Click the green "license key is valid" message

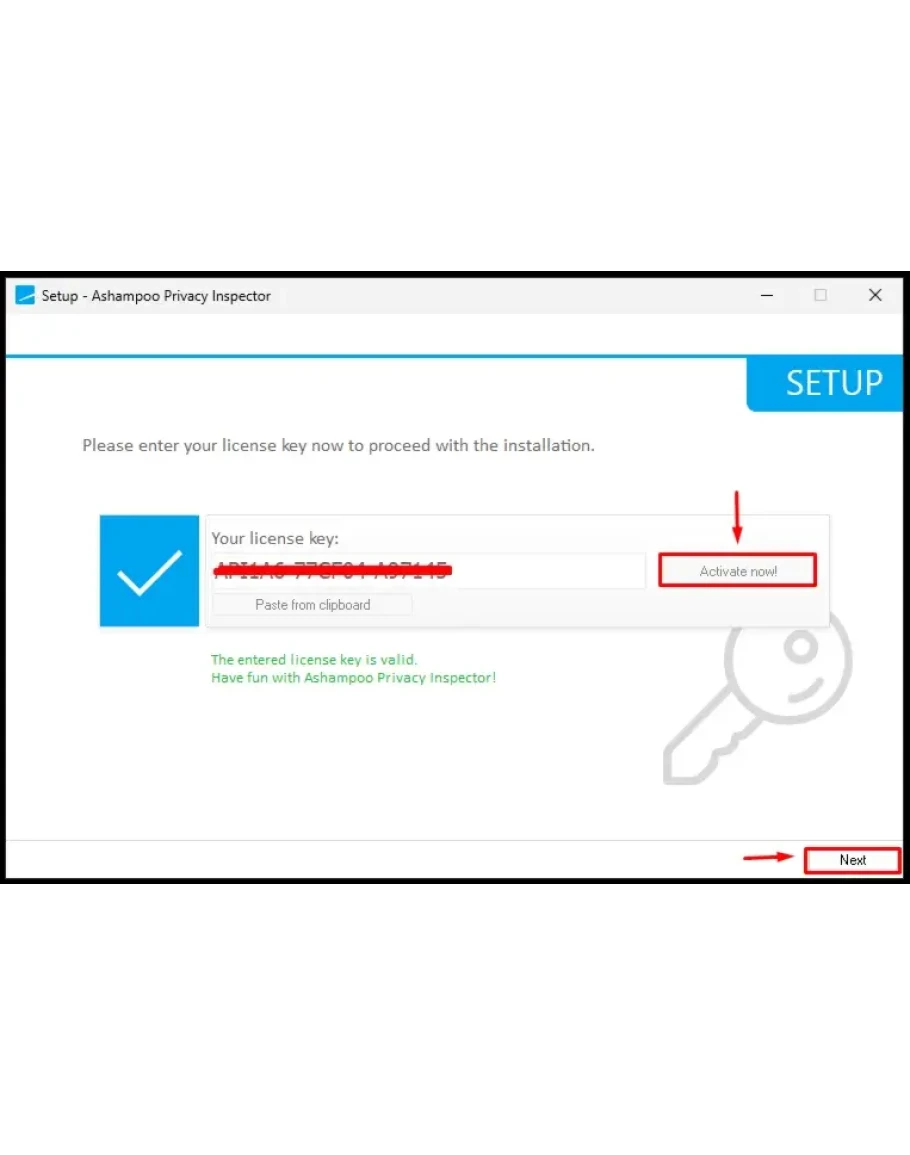314,660
